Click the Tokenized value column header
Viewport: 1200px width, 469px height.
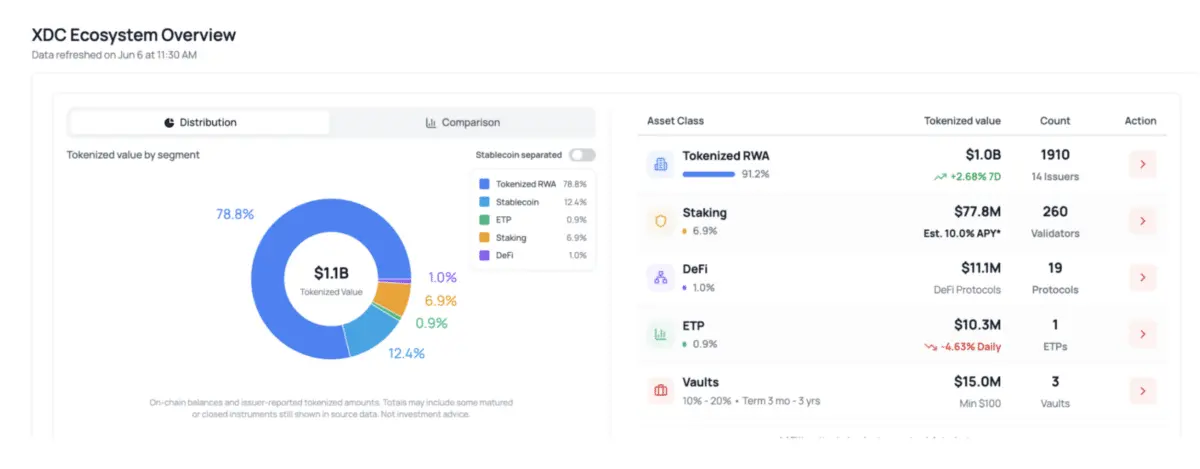click(962, 121)
